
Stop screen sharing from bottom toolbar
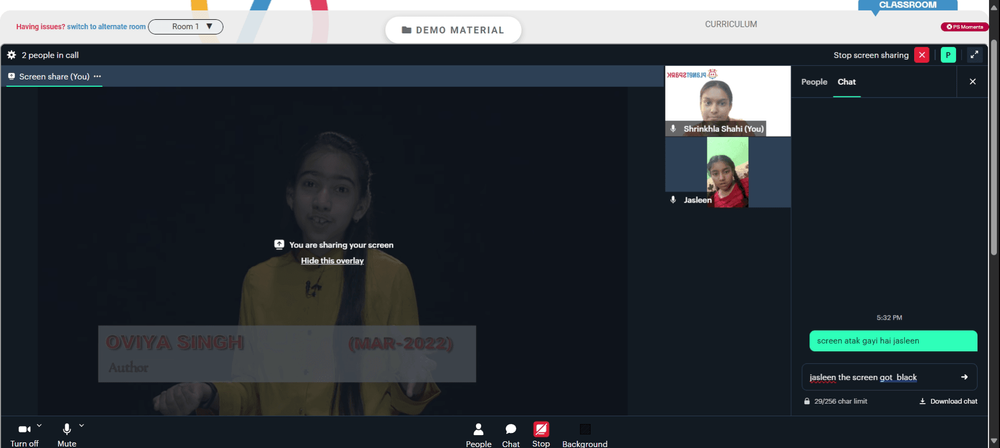(x=541, y=435)
